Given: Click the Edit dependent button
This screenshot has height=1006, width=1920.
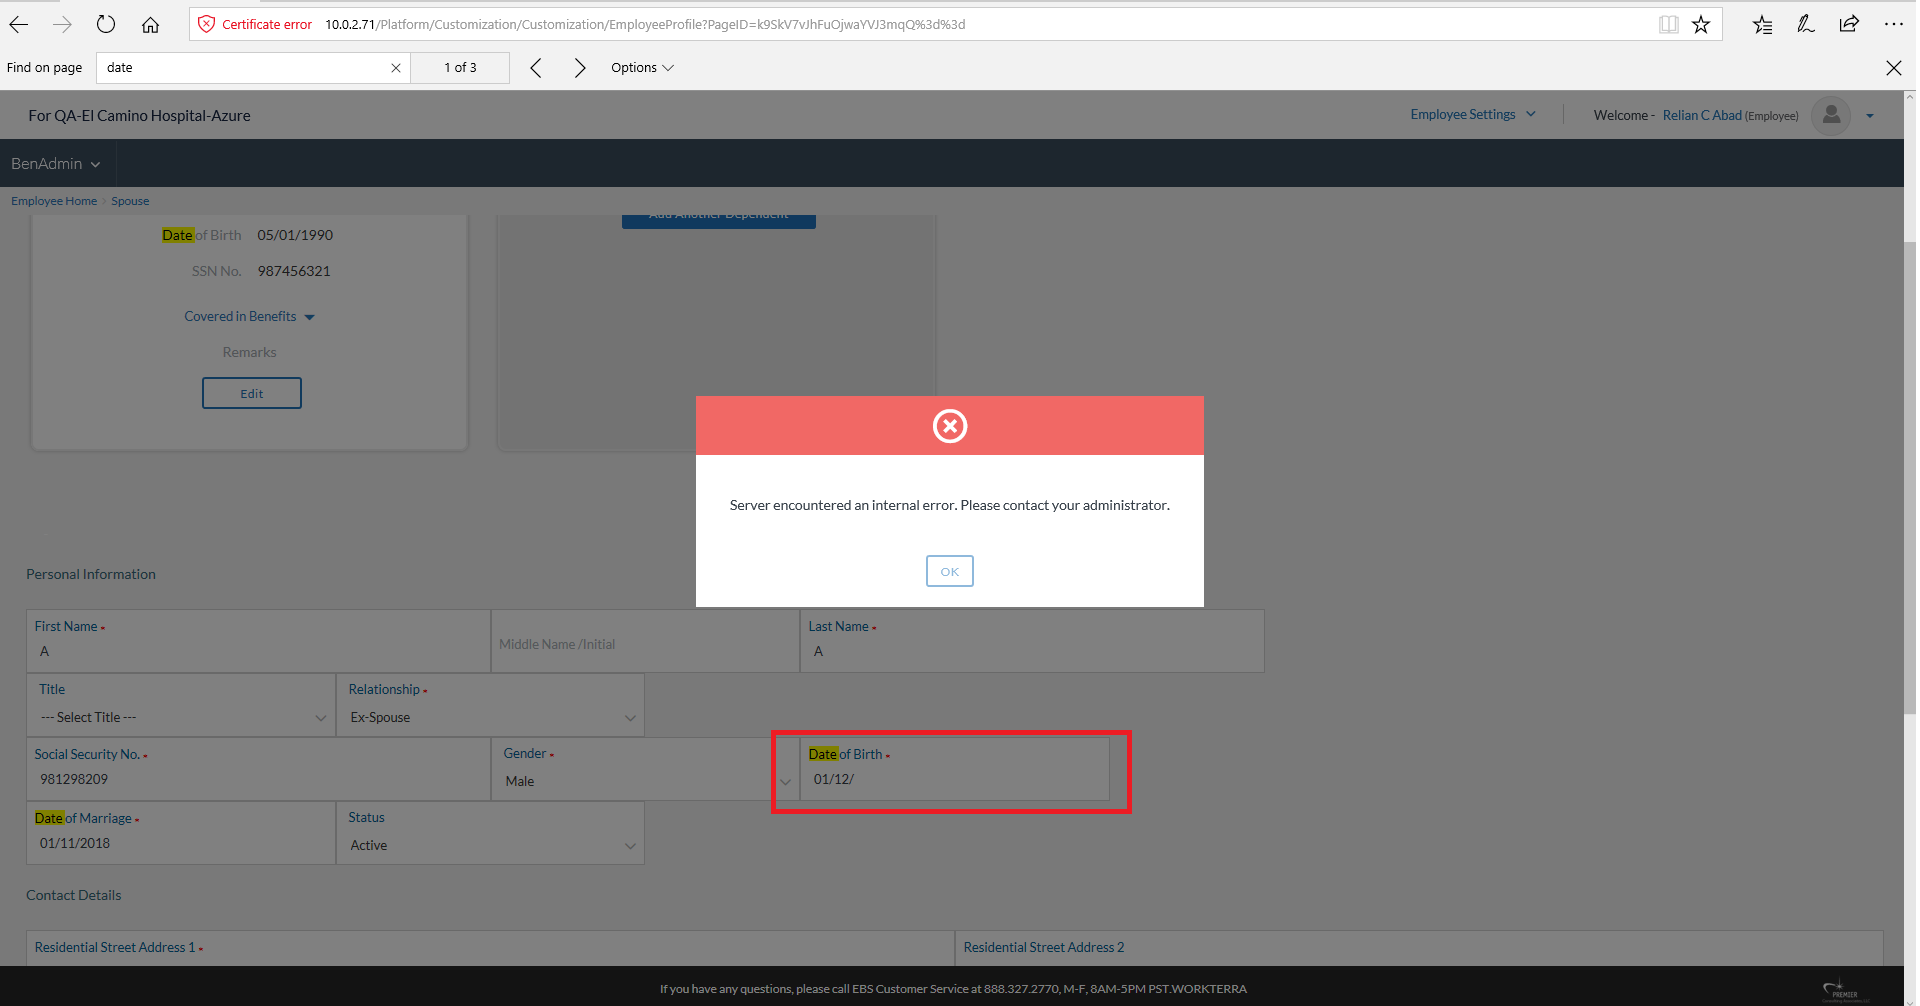Looking at the screenshot, I should click(252, 393).
